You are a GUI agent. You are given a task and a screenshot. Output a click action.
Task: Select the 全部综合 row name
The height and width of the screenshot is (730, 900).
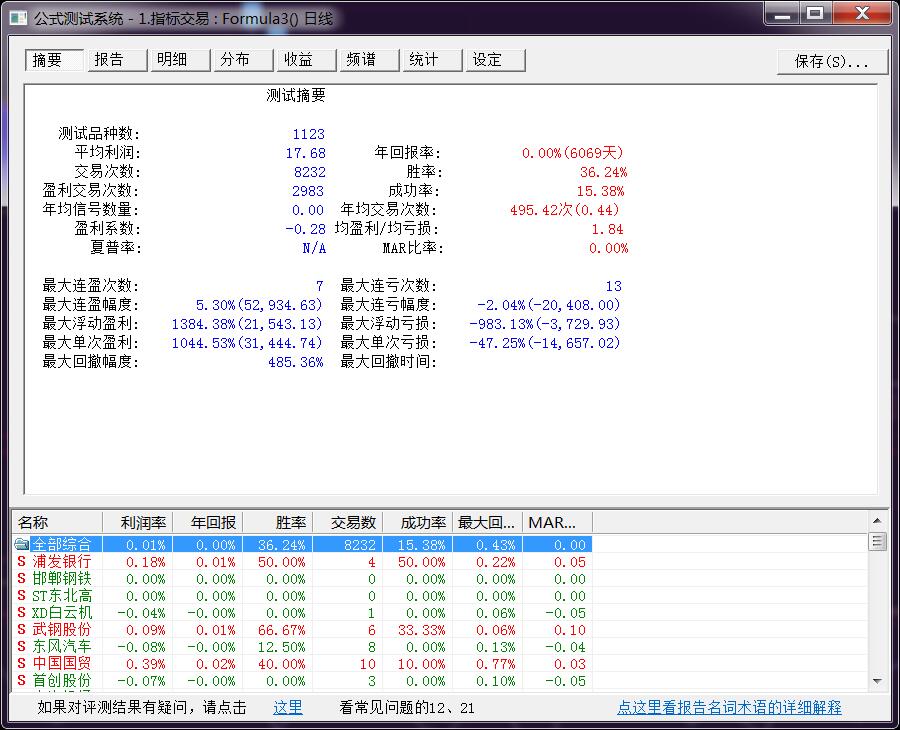[x=61, y=544]
